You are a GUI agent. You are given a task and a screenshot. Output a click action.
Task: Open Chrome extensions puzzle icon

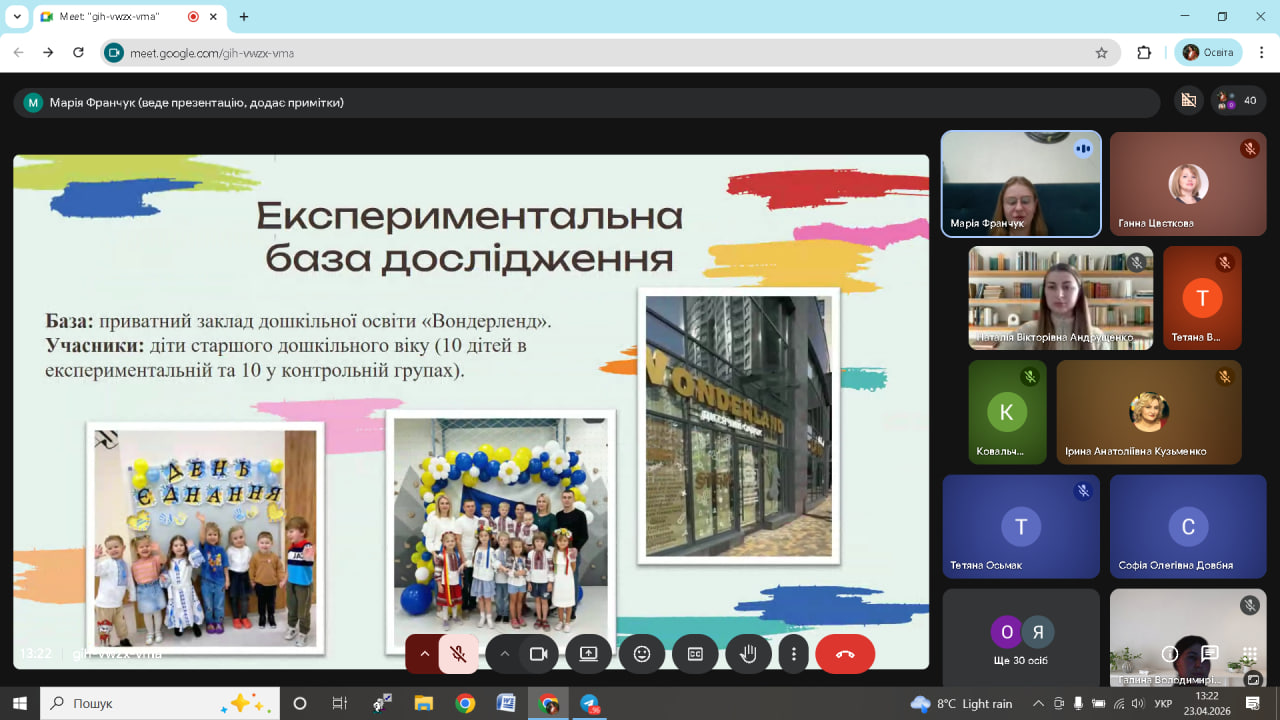click(1144, 53)
